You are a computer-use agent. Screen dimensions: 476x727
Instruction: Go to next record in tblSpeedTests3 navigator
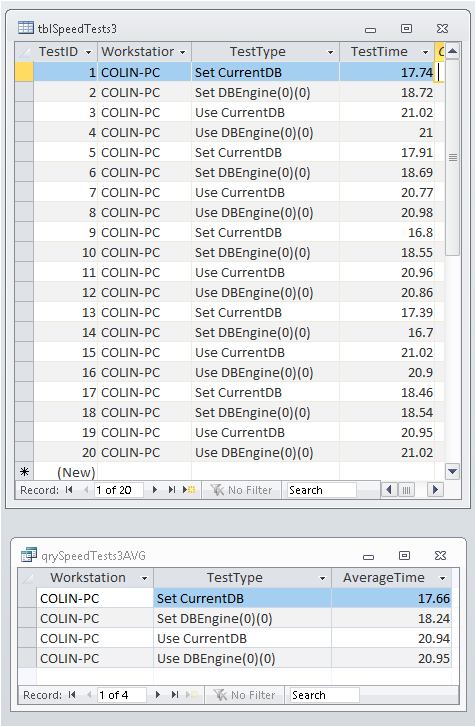coord(155,490)
